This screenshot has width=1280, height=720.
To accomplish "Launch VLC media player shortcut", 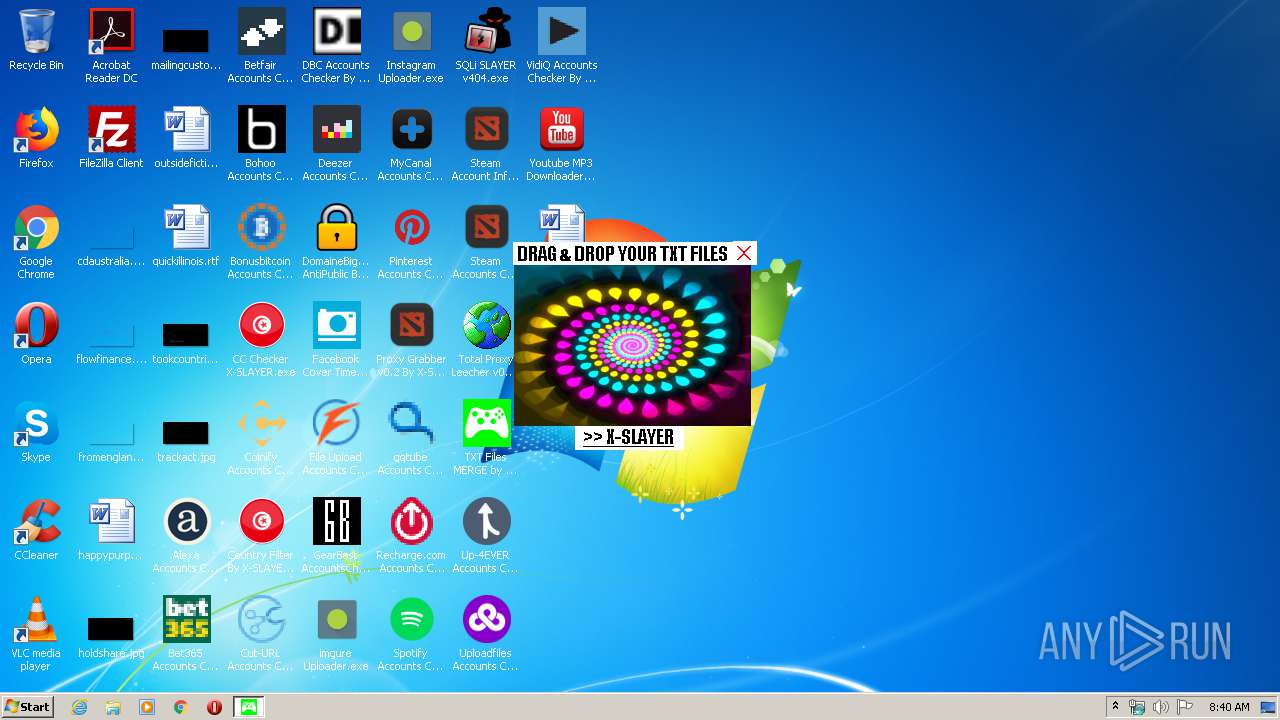I will 36,621.
